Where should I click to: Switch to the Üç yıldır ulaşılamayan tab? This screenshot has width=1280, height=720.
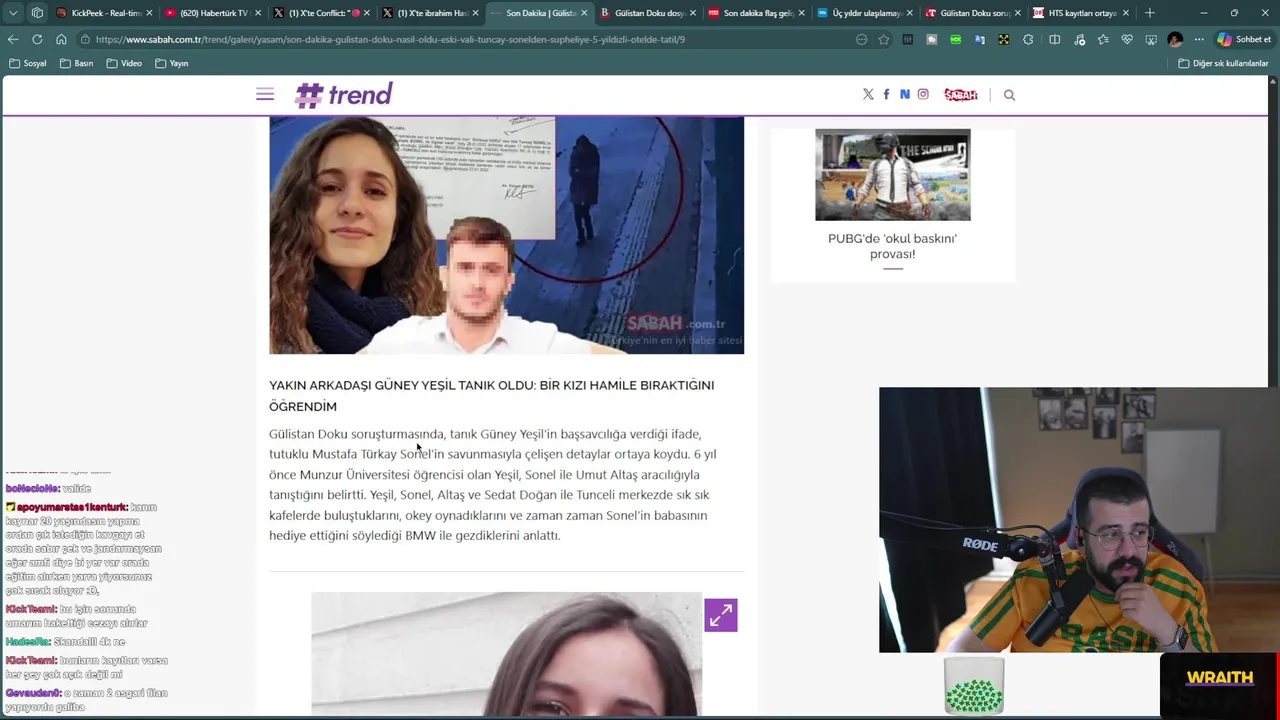tap(866, 13)
